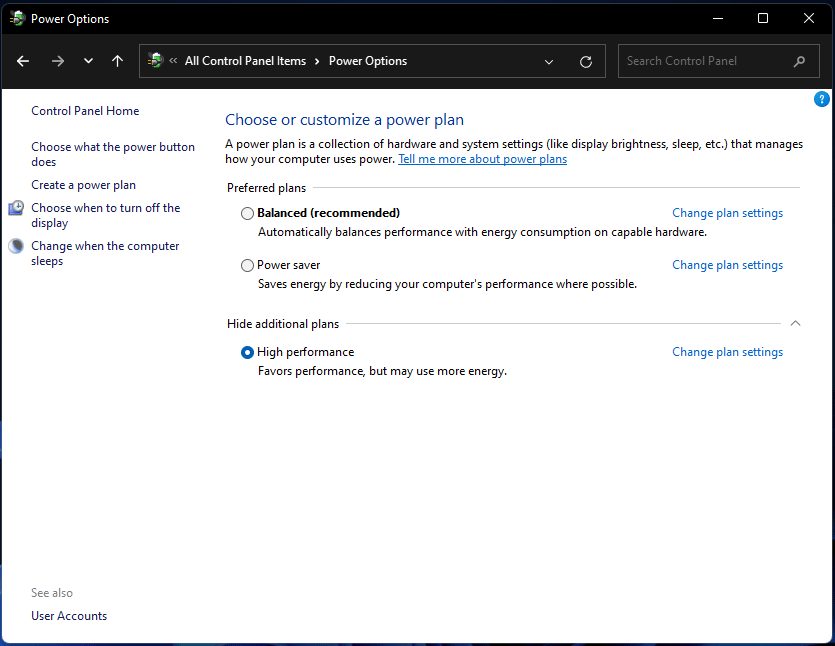Click the Power Options title bar icon
Image resolution: width=835 pixels, height=646 pixels.
coord(17,19)
